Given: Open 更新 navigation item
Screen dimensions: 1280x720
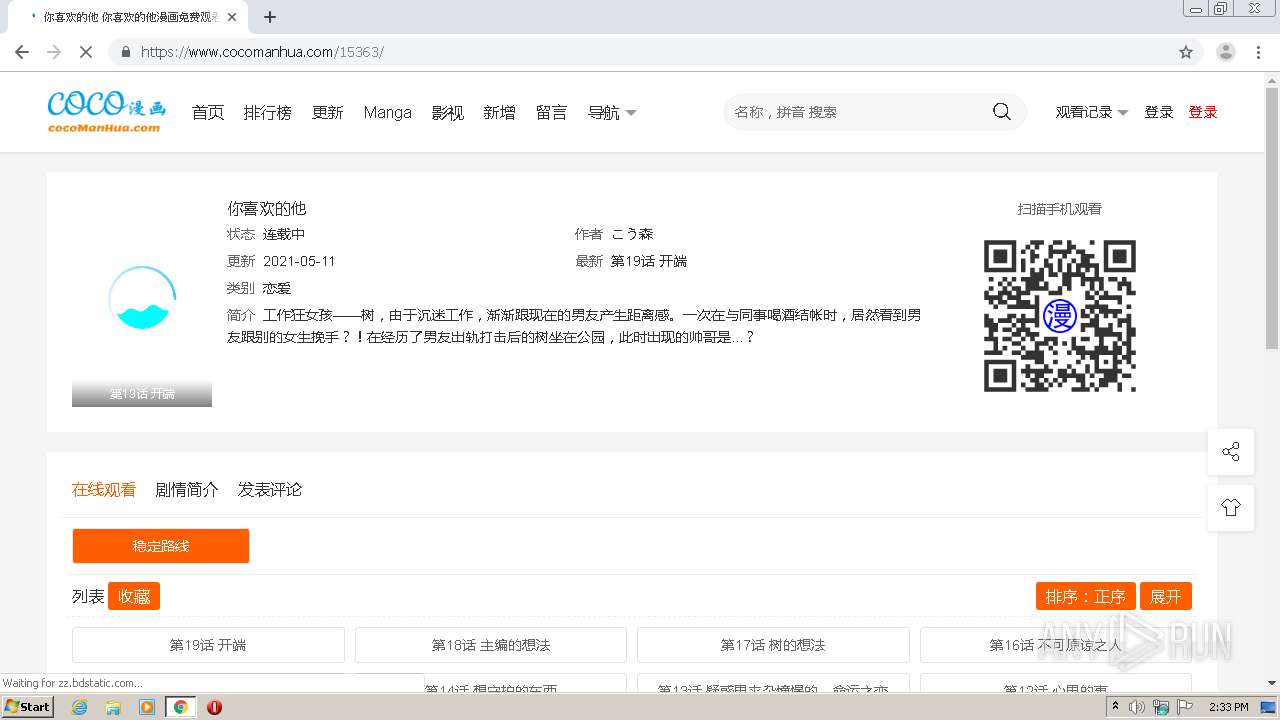Looking at the screenshot, I should [328, 113].
